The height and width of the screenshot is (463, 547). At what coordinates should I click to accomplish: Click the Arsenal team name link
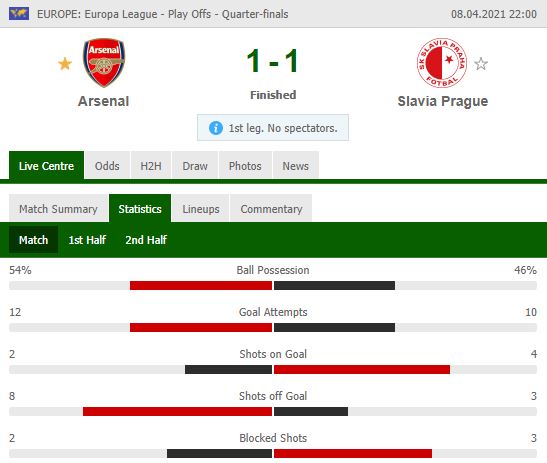point(104,101)
